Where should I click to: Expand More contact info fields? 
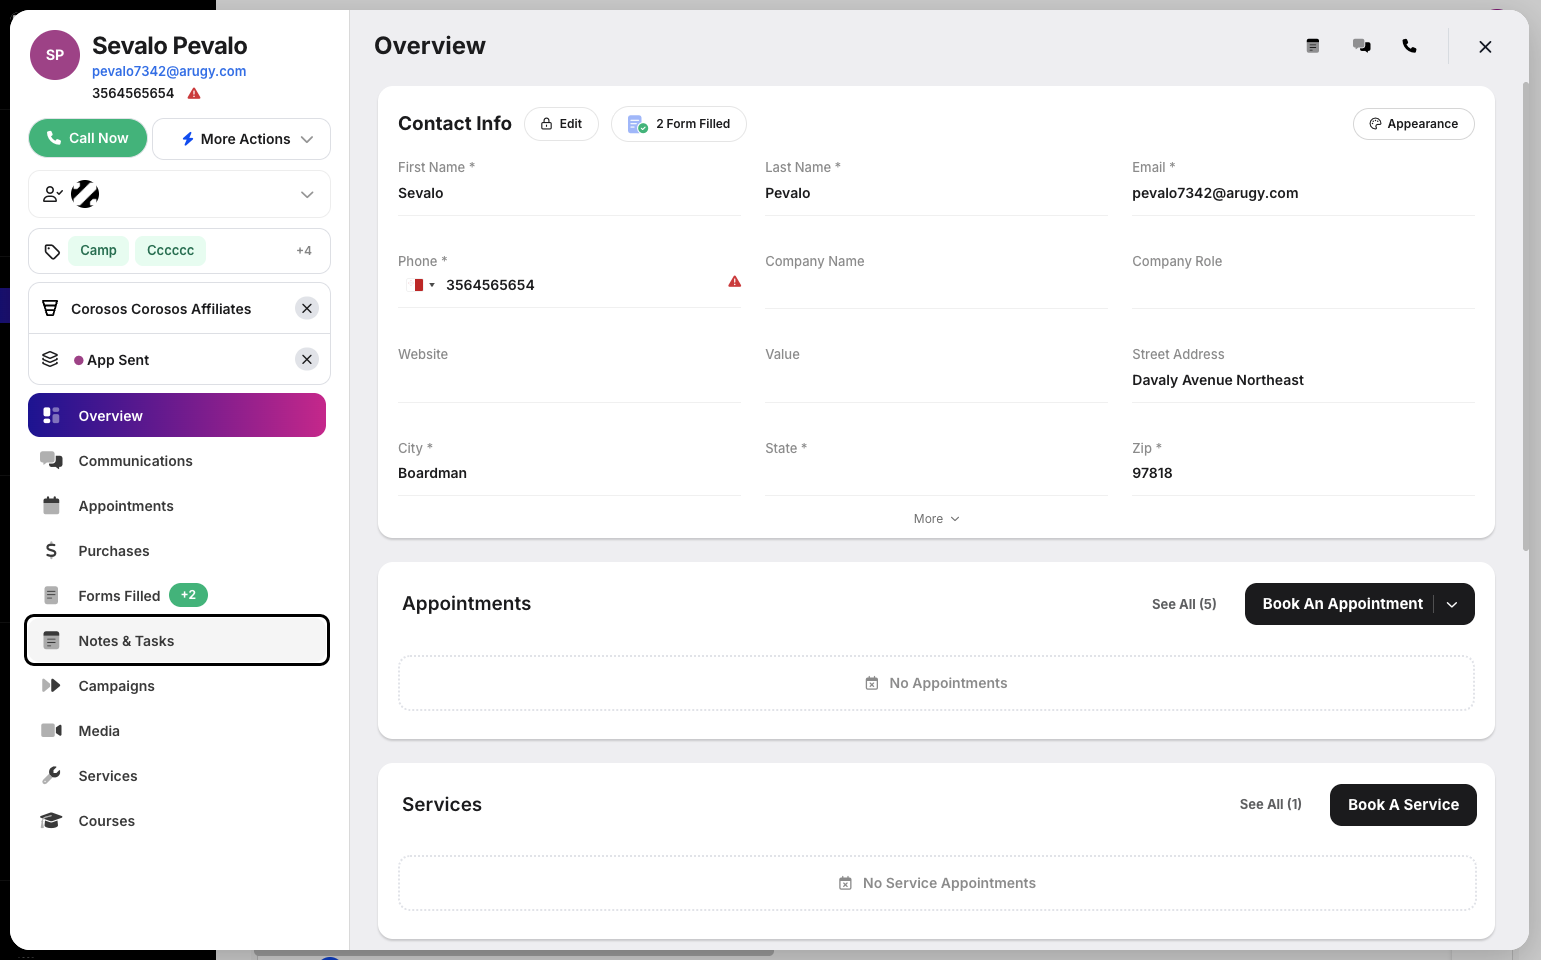[x=936, y=519]
